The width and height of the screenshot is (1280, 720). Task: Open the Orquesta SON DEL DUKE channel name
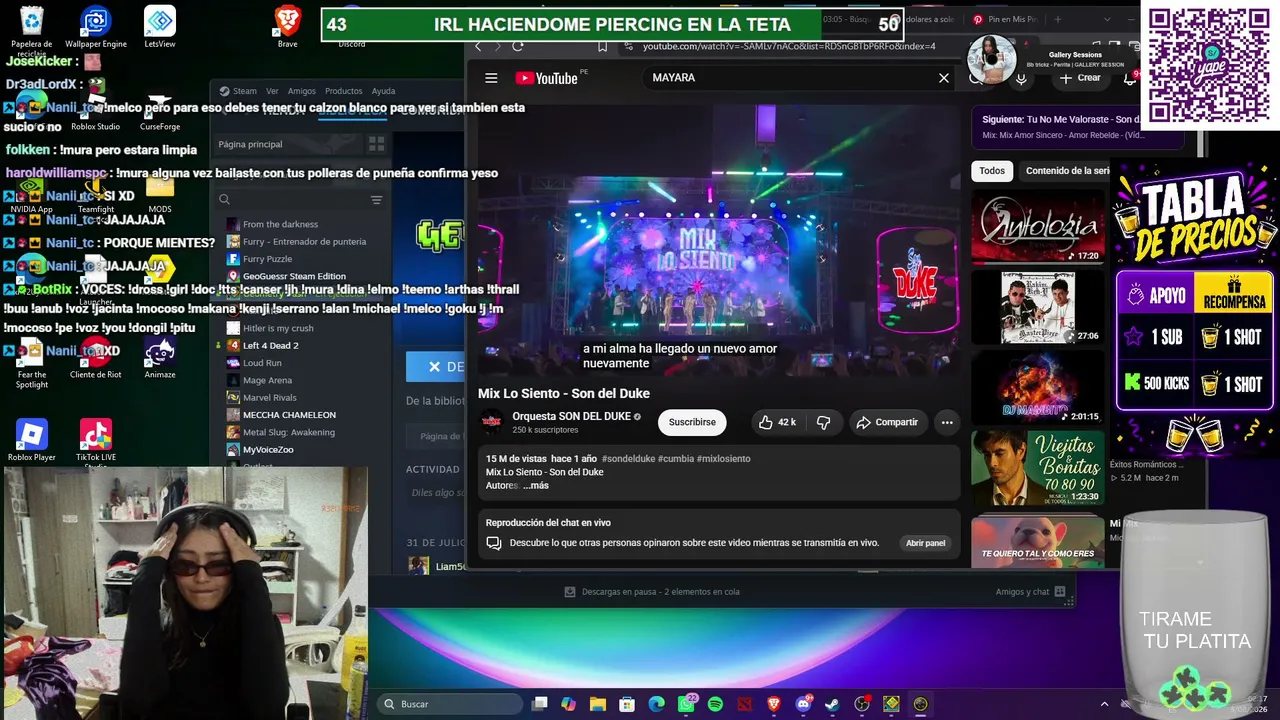click(572, 416)
